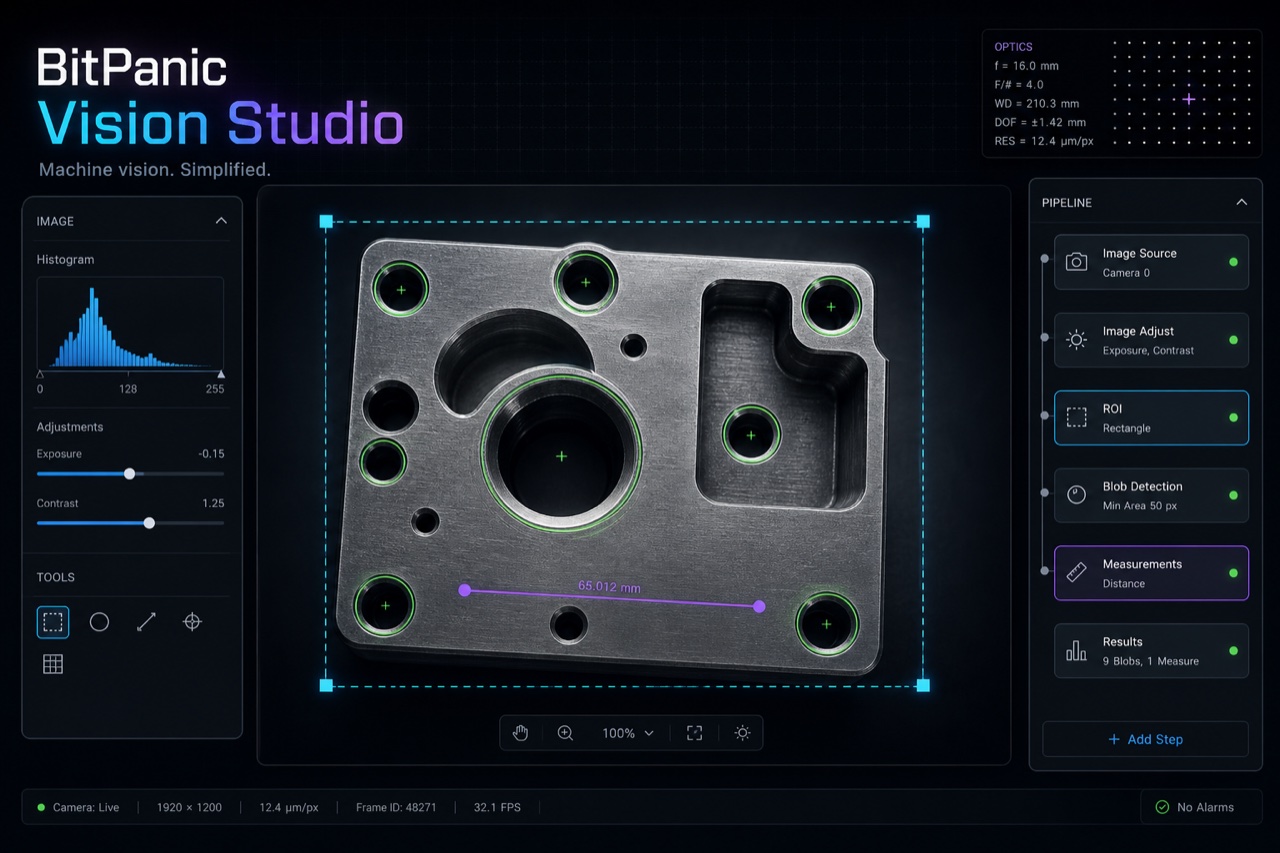Screen dimensions: 1280x853
Task: Click the Blob Detection circle icon
Action: (x=1076, y=495)
